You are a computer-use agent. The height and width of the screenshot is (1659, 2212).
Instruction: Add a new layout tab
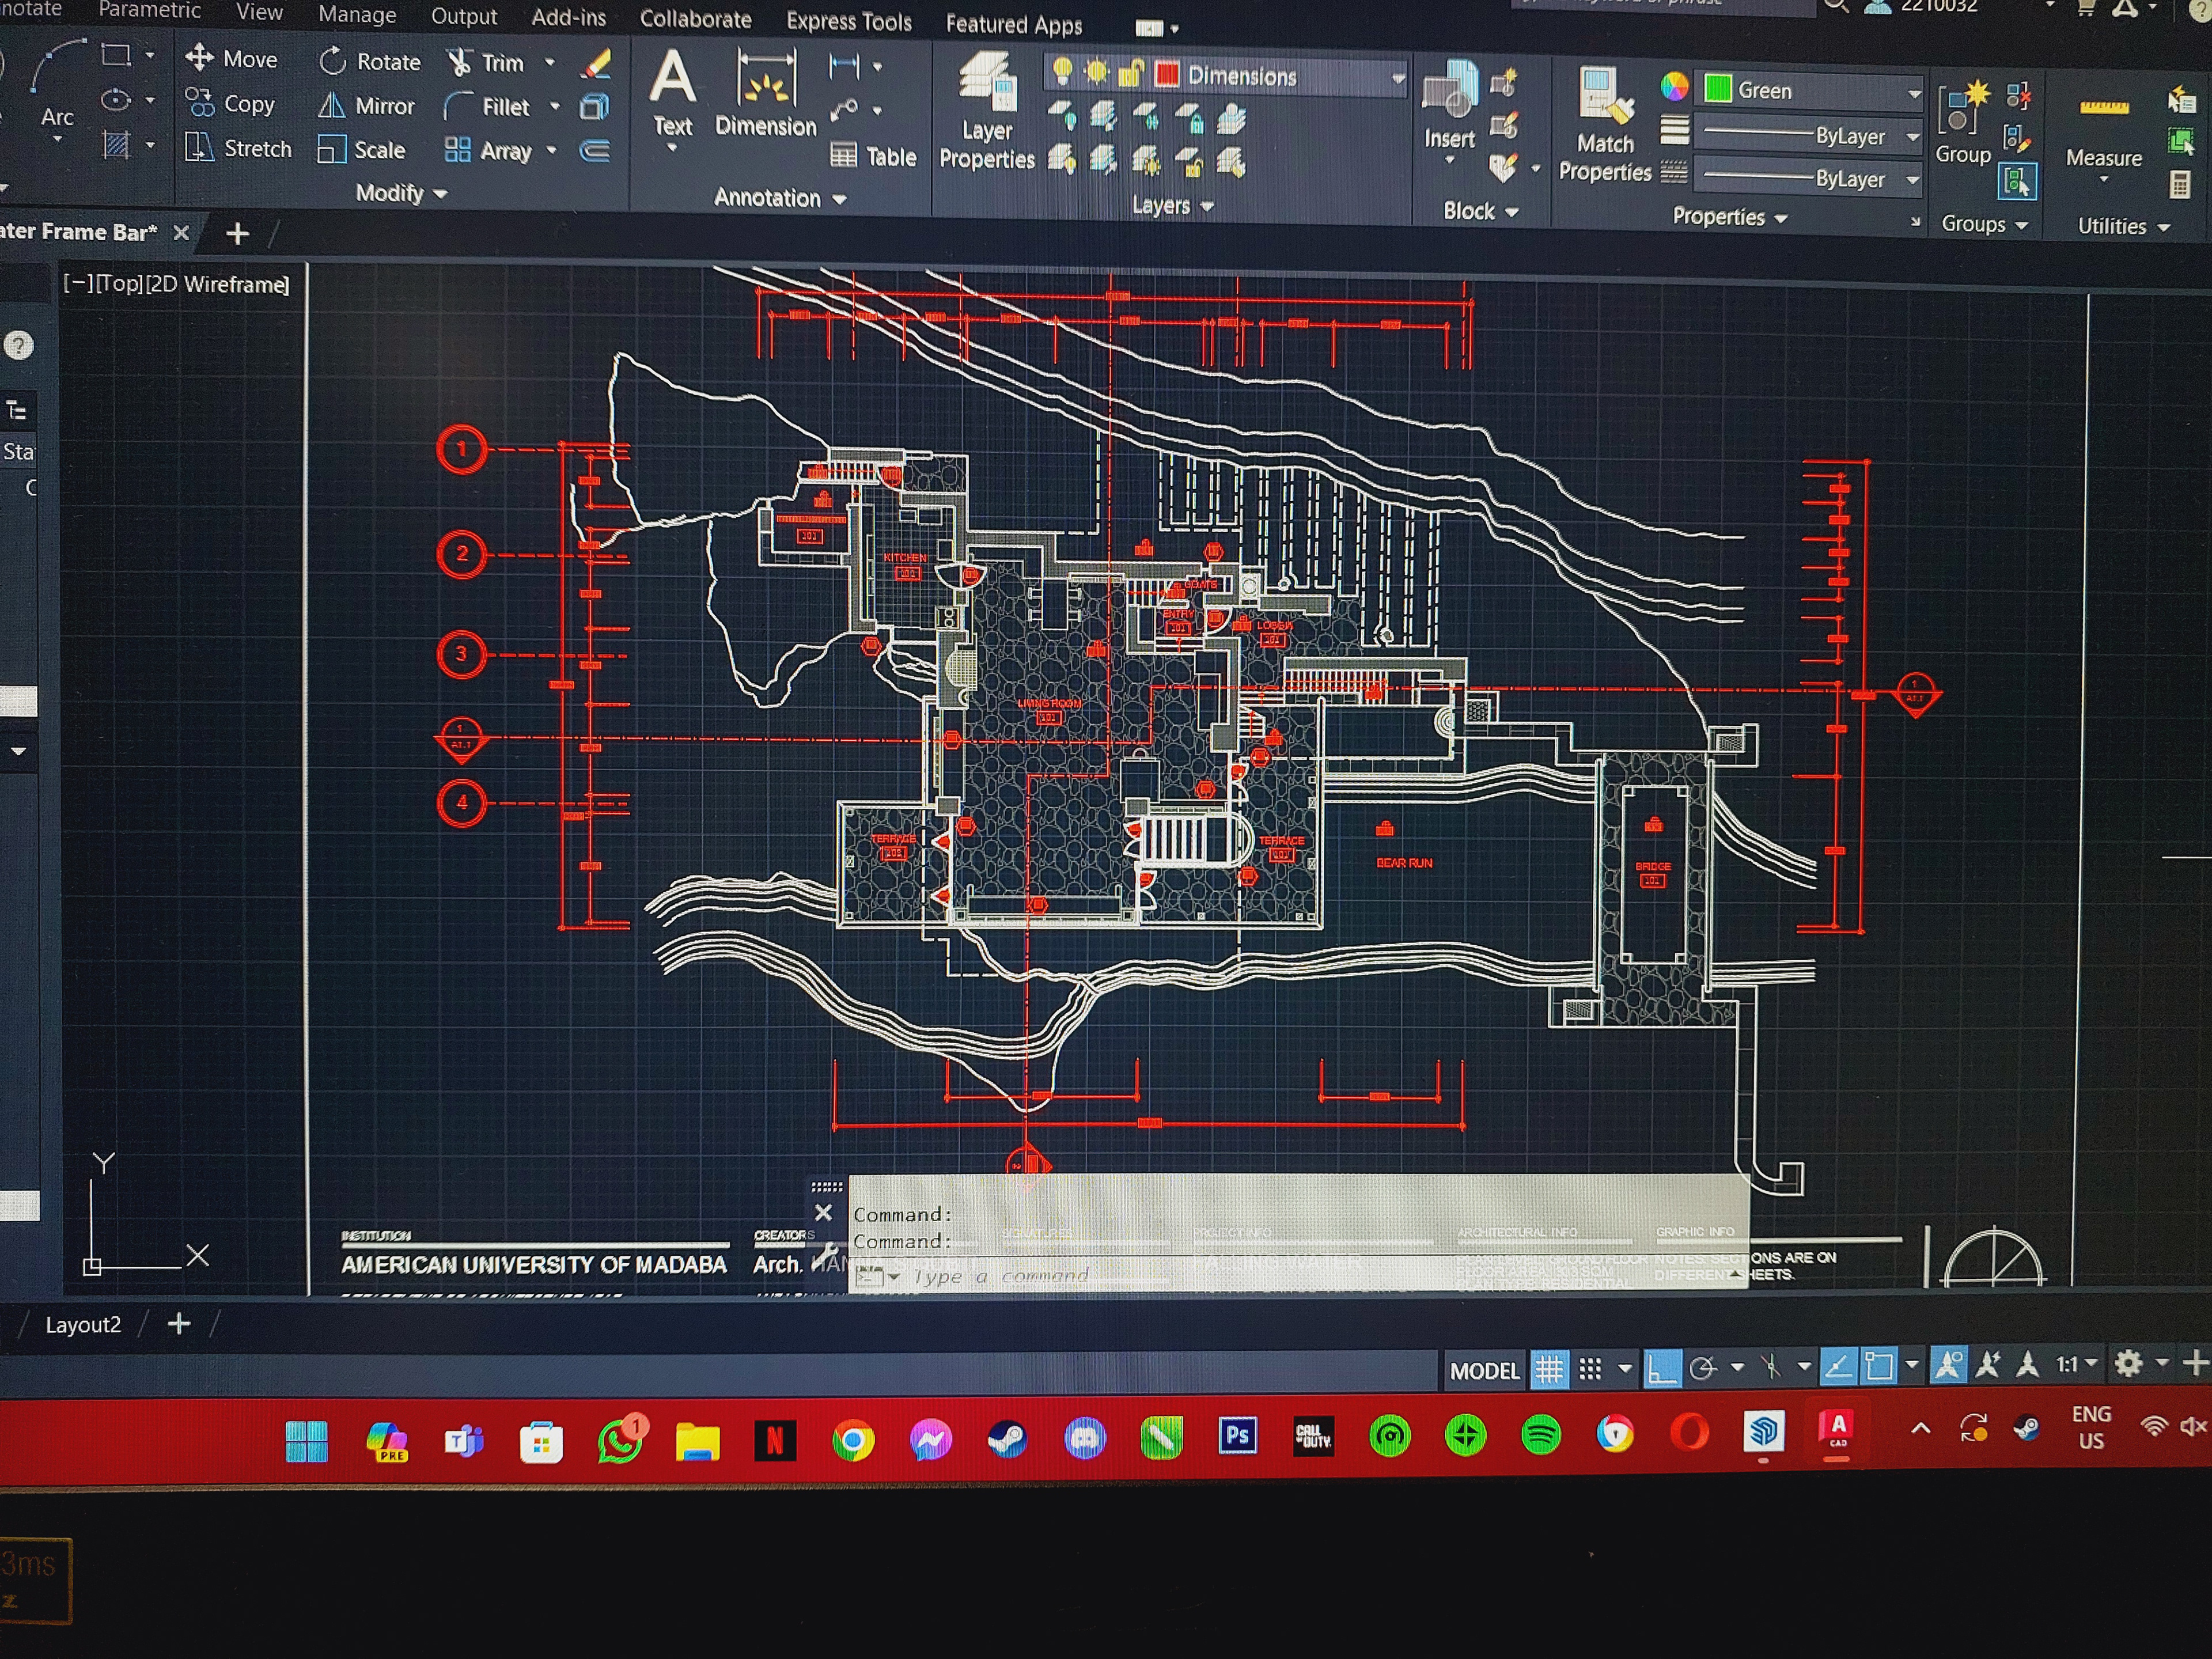[x=179, y=1324]
